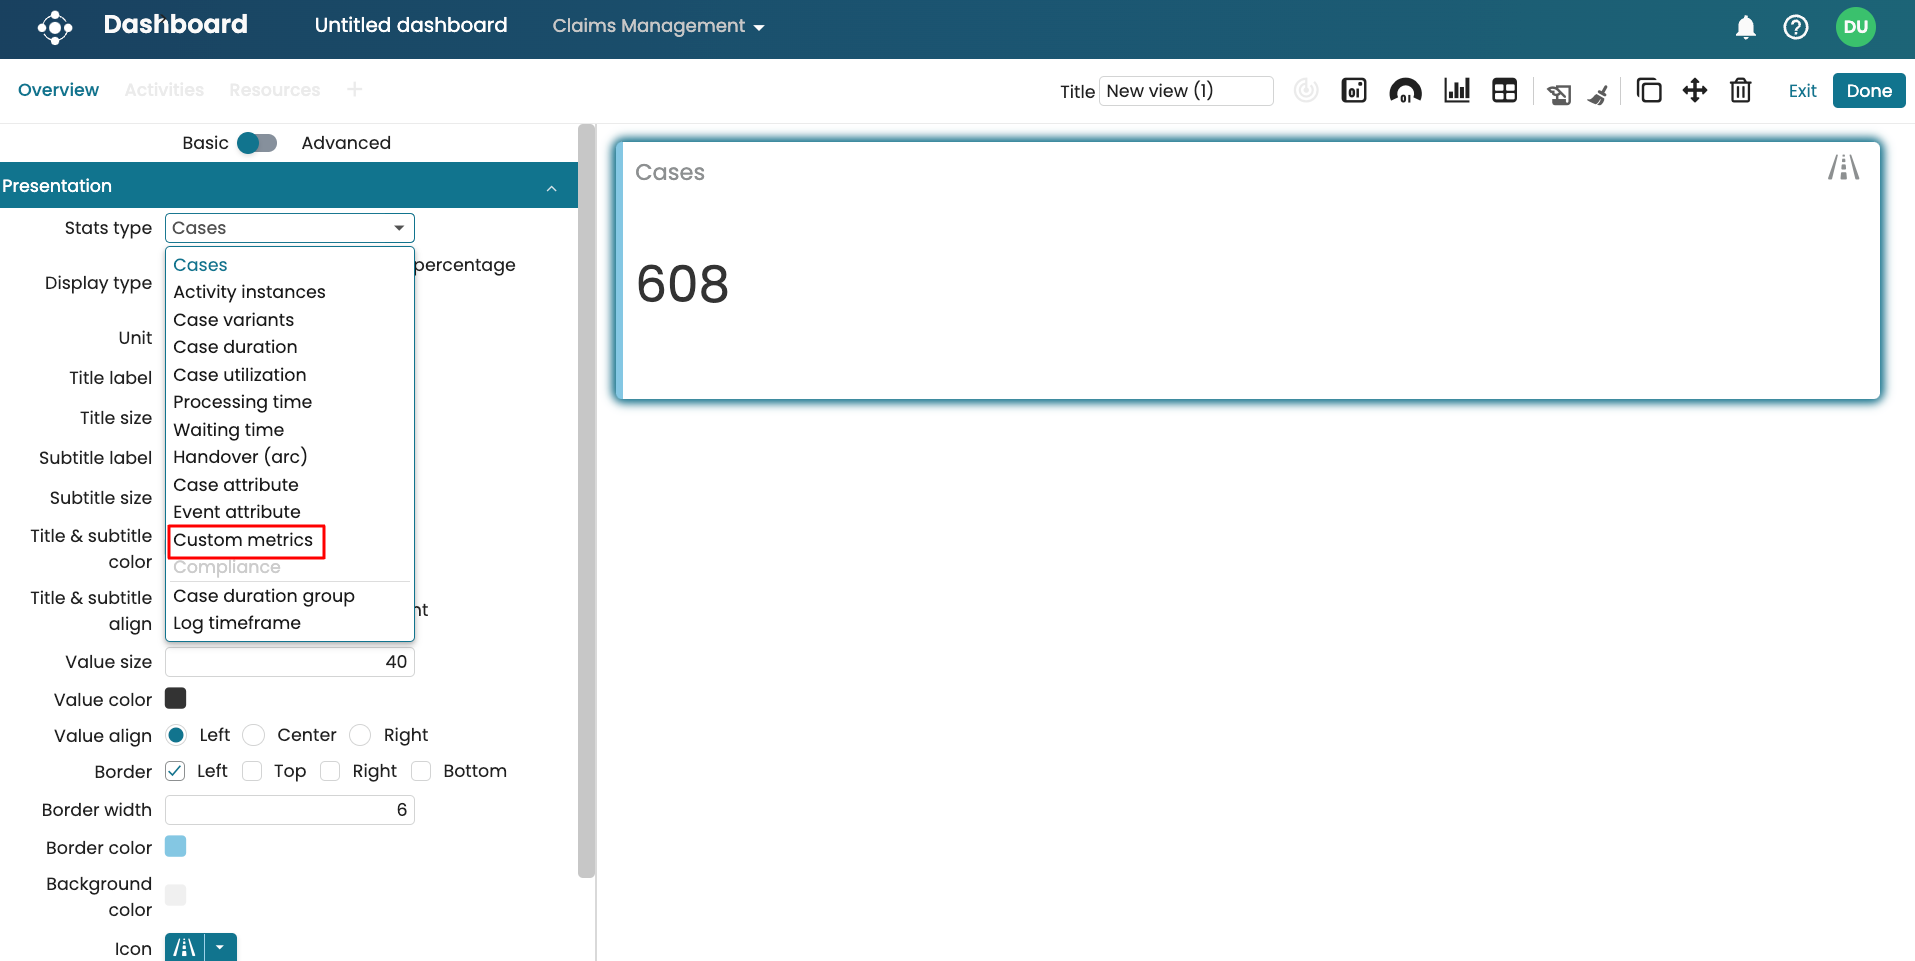Uncheck the Left border checkbox

[x=176, y=771]
